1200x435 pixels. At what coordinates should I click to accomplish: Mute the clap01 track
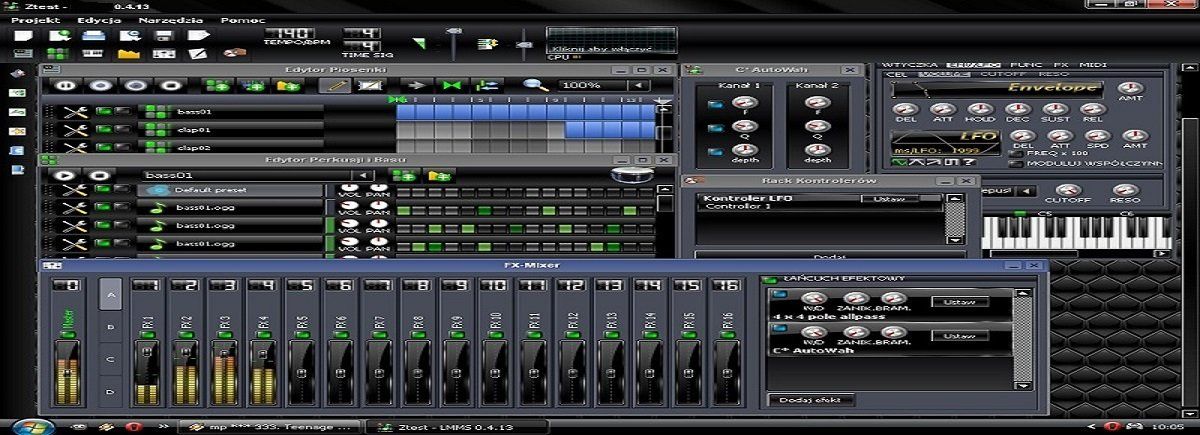102,130
